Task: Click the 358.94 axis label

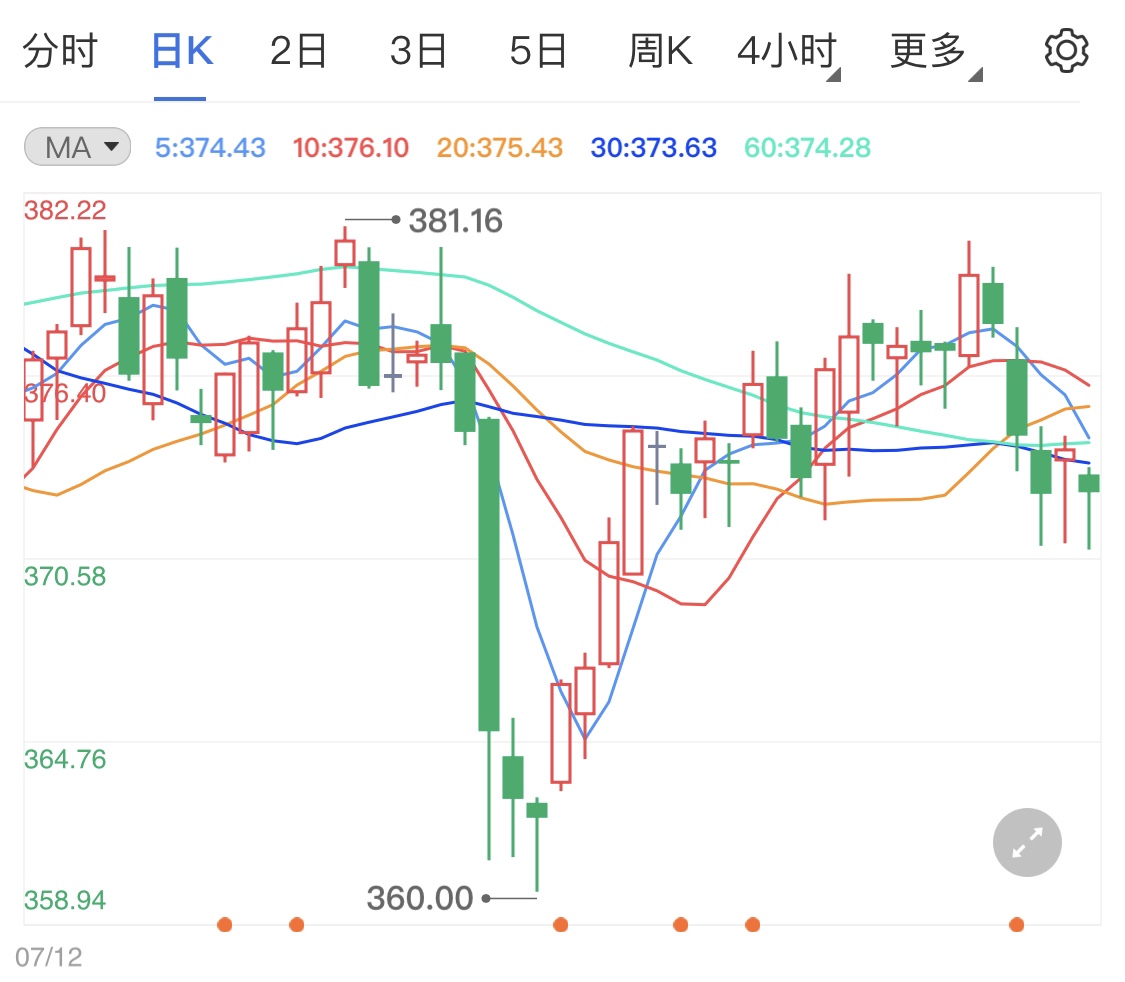Action: [x=65, y=900]
